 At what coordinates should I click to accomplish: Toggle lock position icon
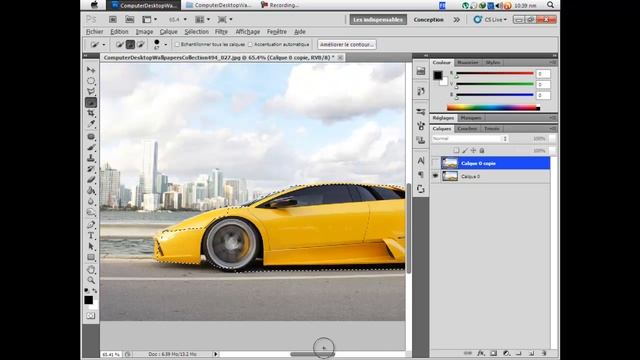pos(473,151)
